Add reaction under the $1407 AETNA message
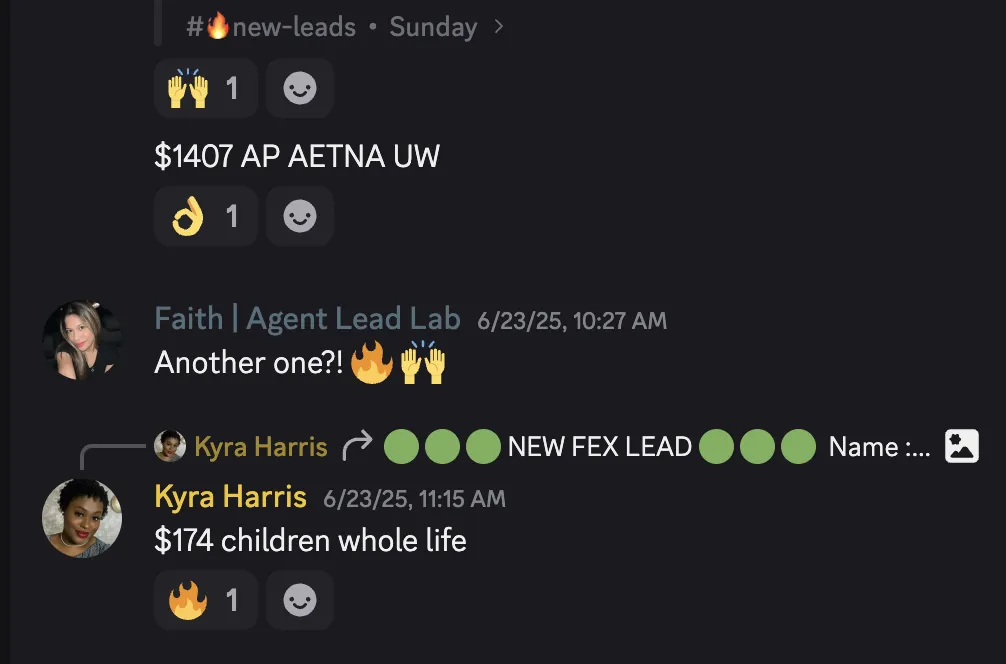This screenshot has width=1006, height=664. click(x=300, y=216)
